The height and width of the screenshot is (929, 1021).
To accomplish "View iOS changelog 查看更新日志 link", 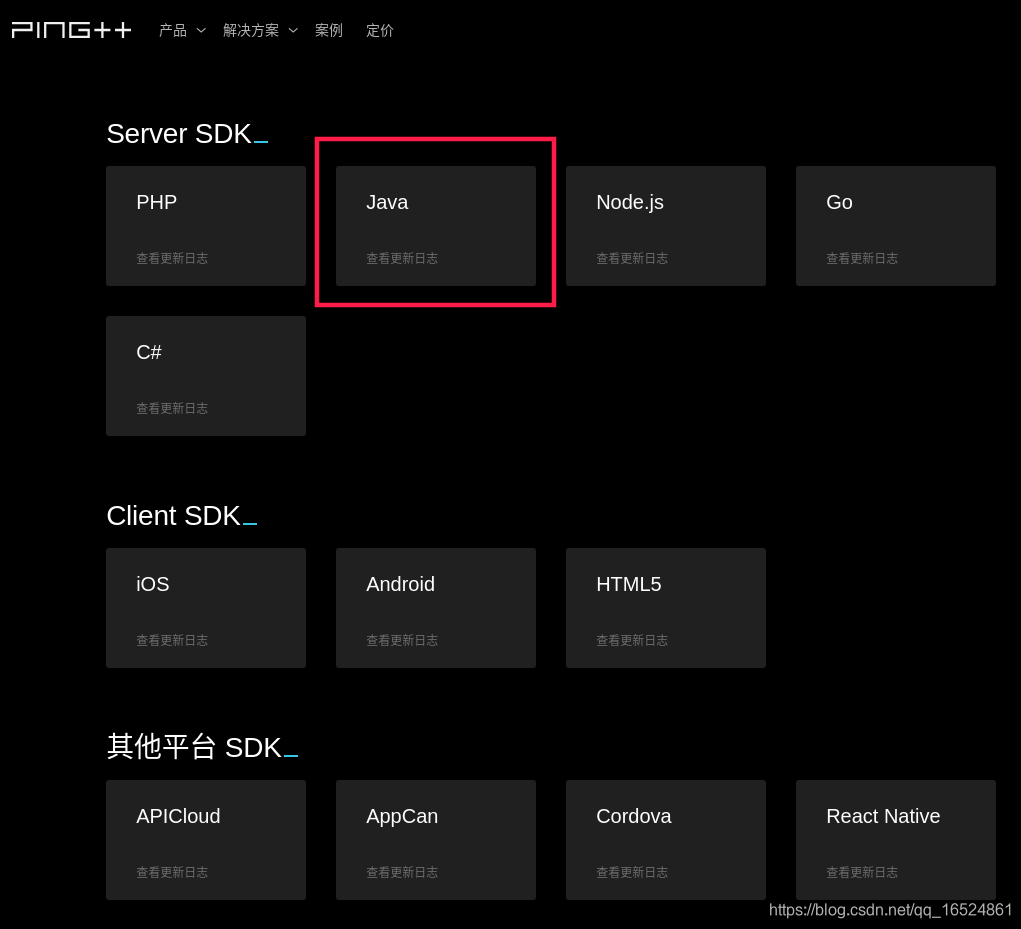I will click(172, 641).
